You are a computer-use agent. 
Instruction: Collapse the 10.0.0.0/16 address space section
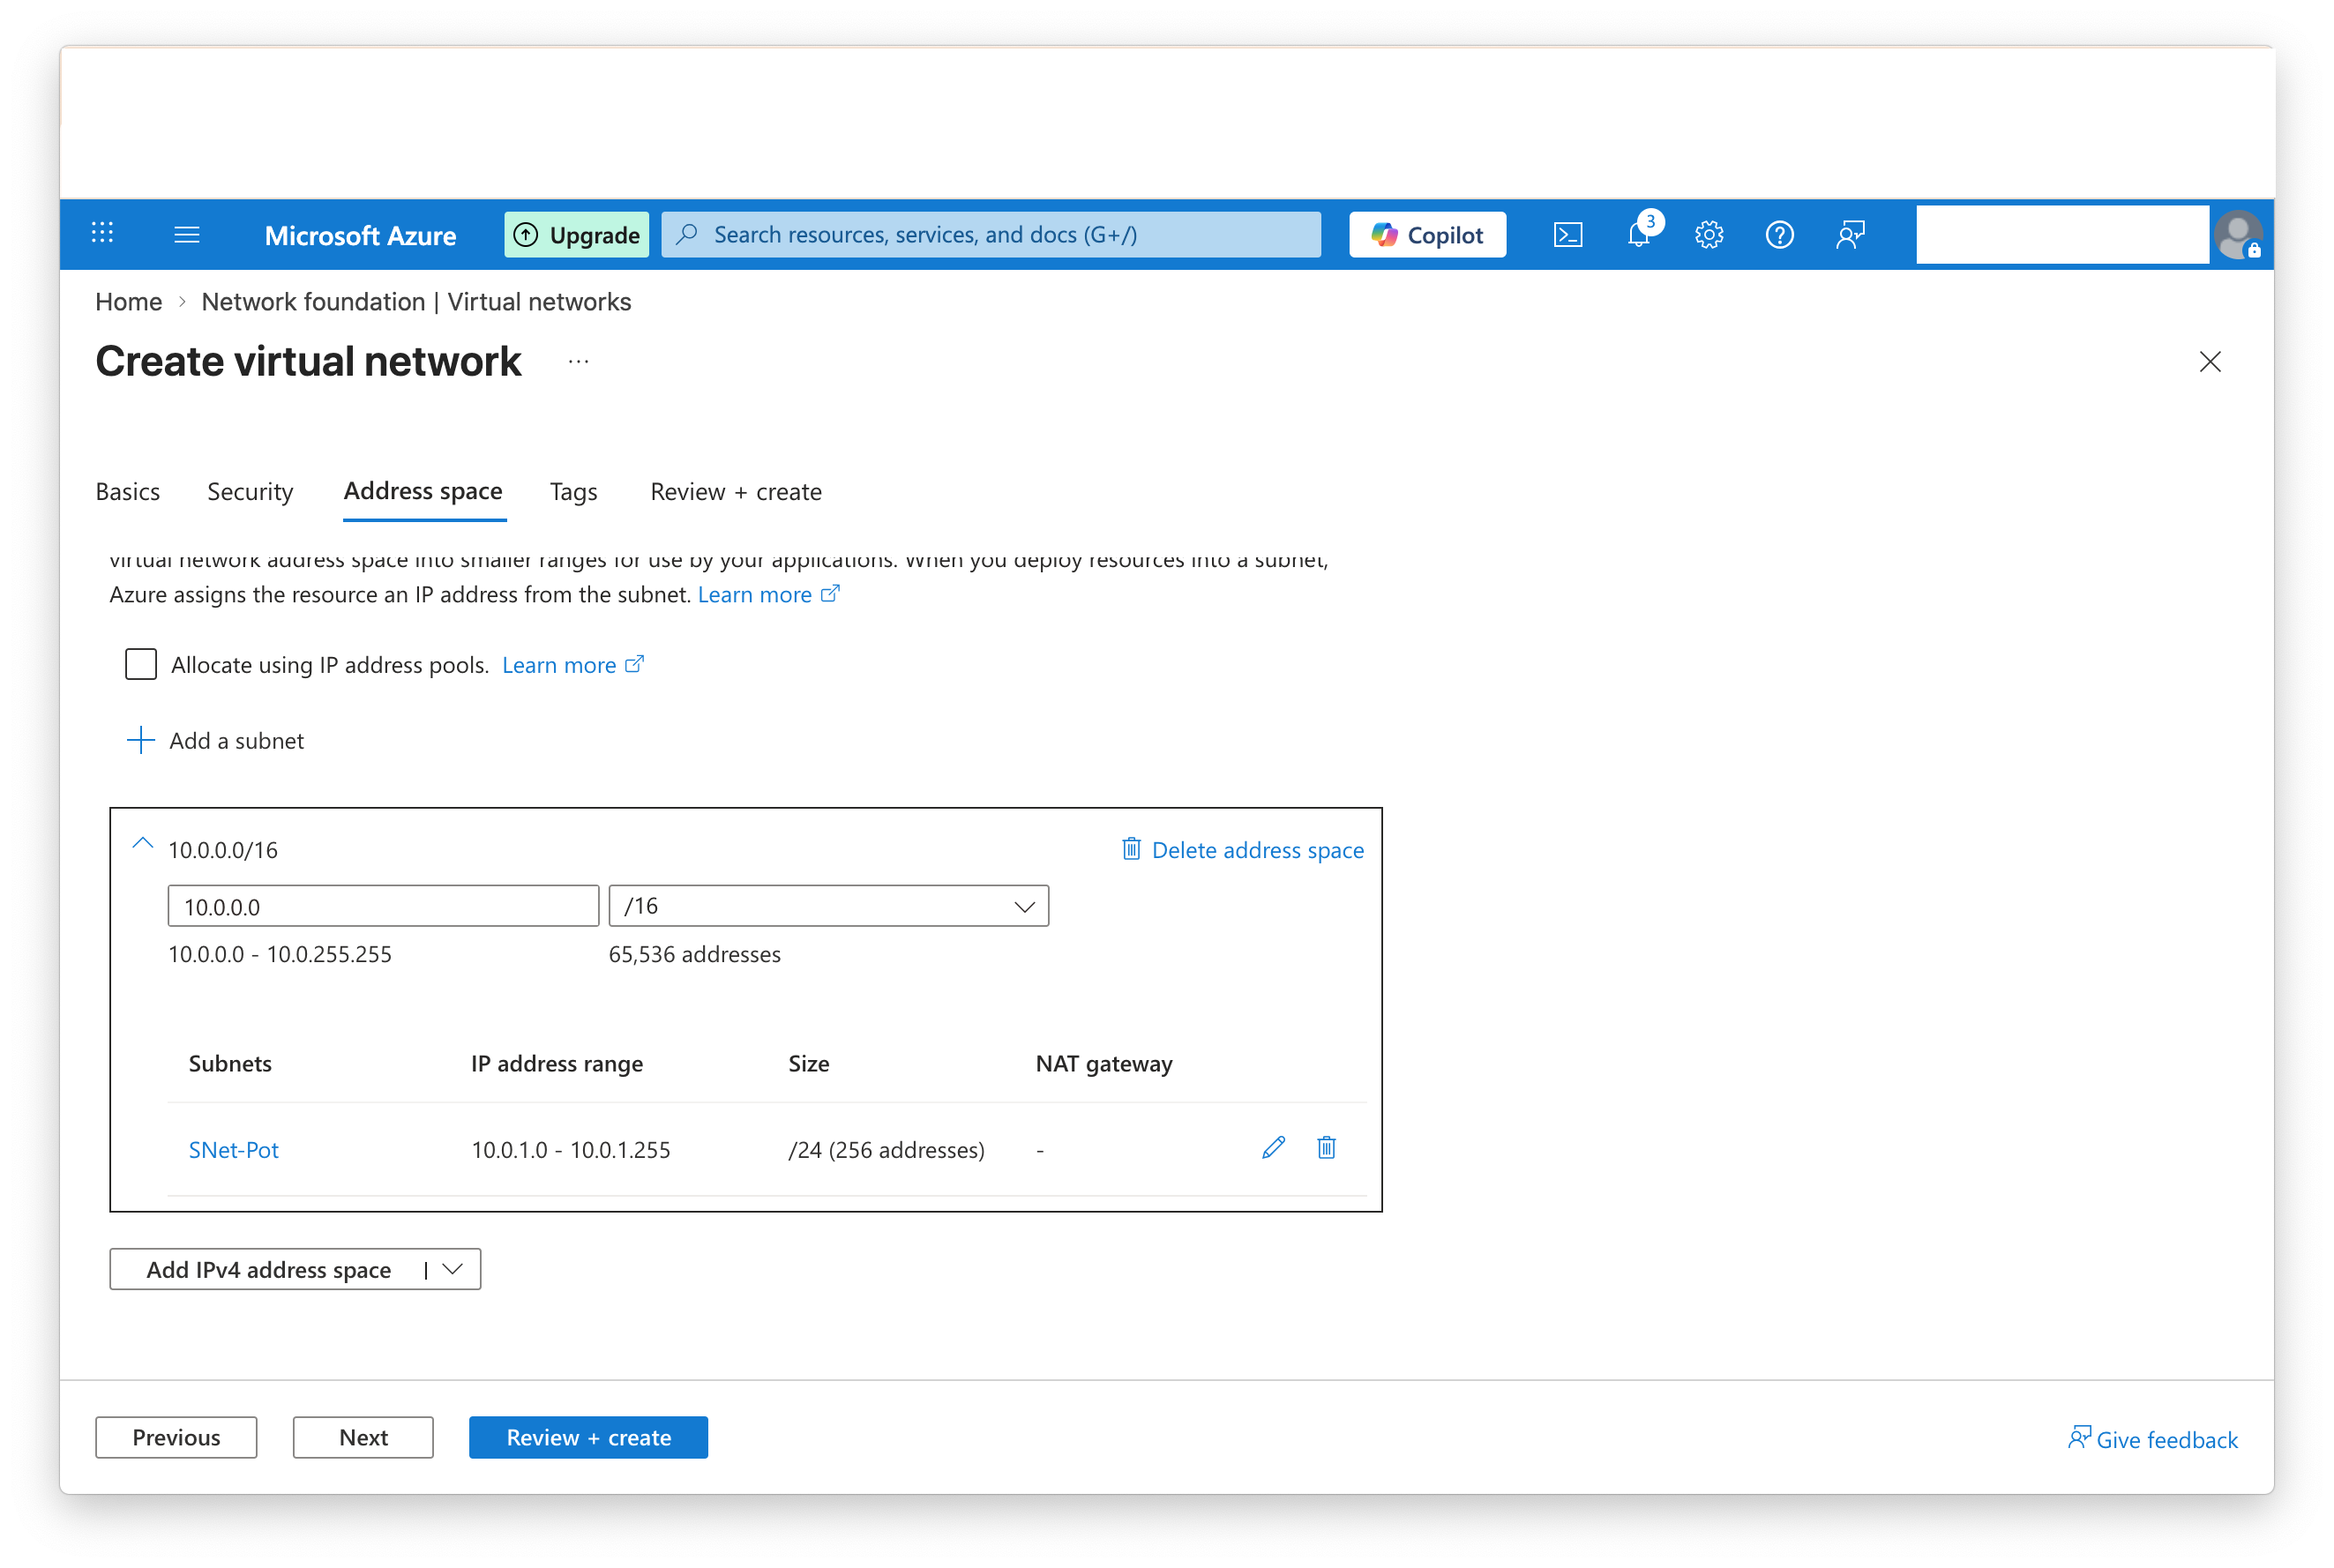(143, 845)
